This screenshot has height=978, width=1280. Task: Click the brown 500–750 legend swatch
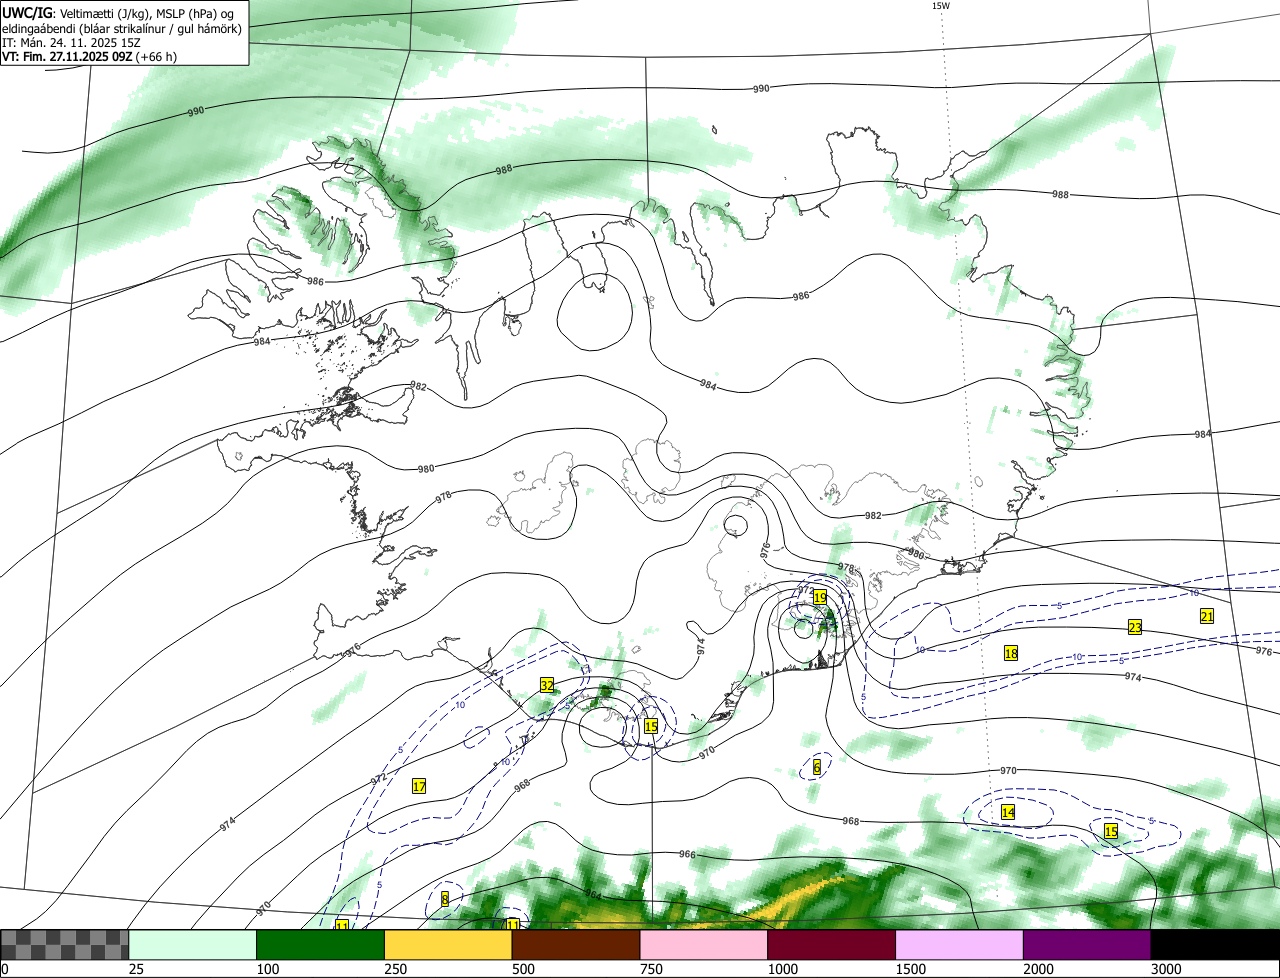(x=576, y=945)
